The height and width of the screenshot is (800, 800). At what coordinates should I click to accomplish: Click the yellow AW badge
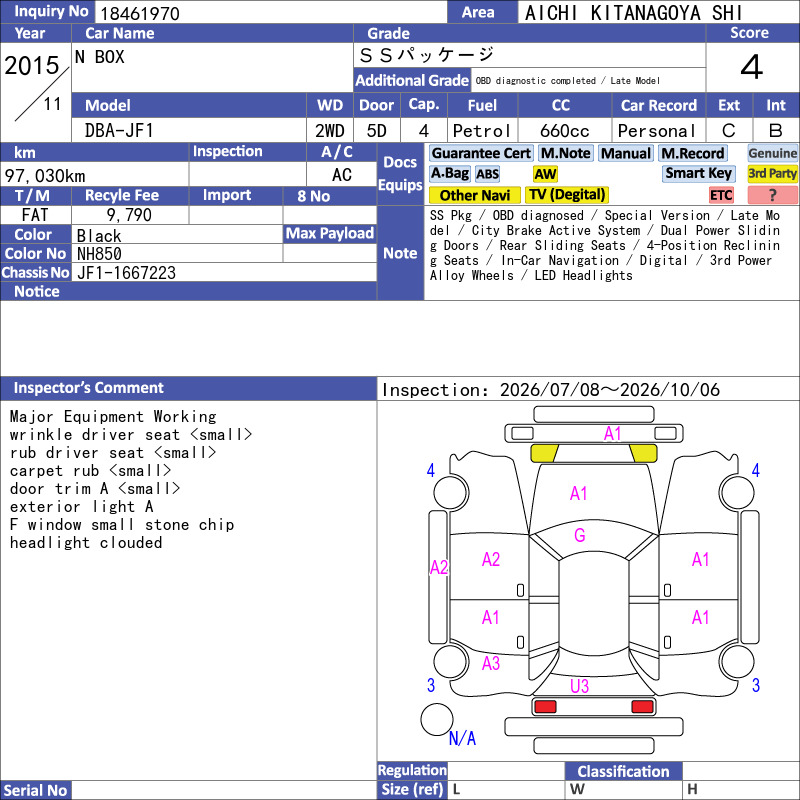[x=545, y=174]
